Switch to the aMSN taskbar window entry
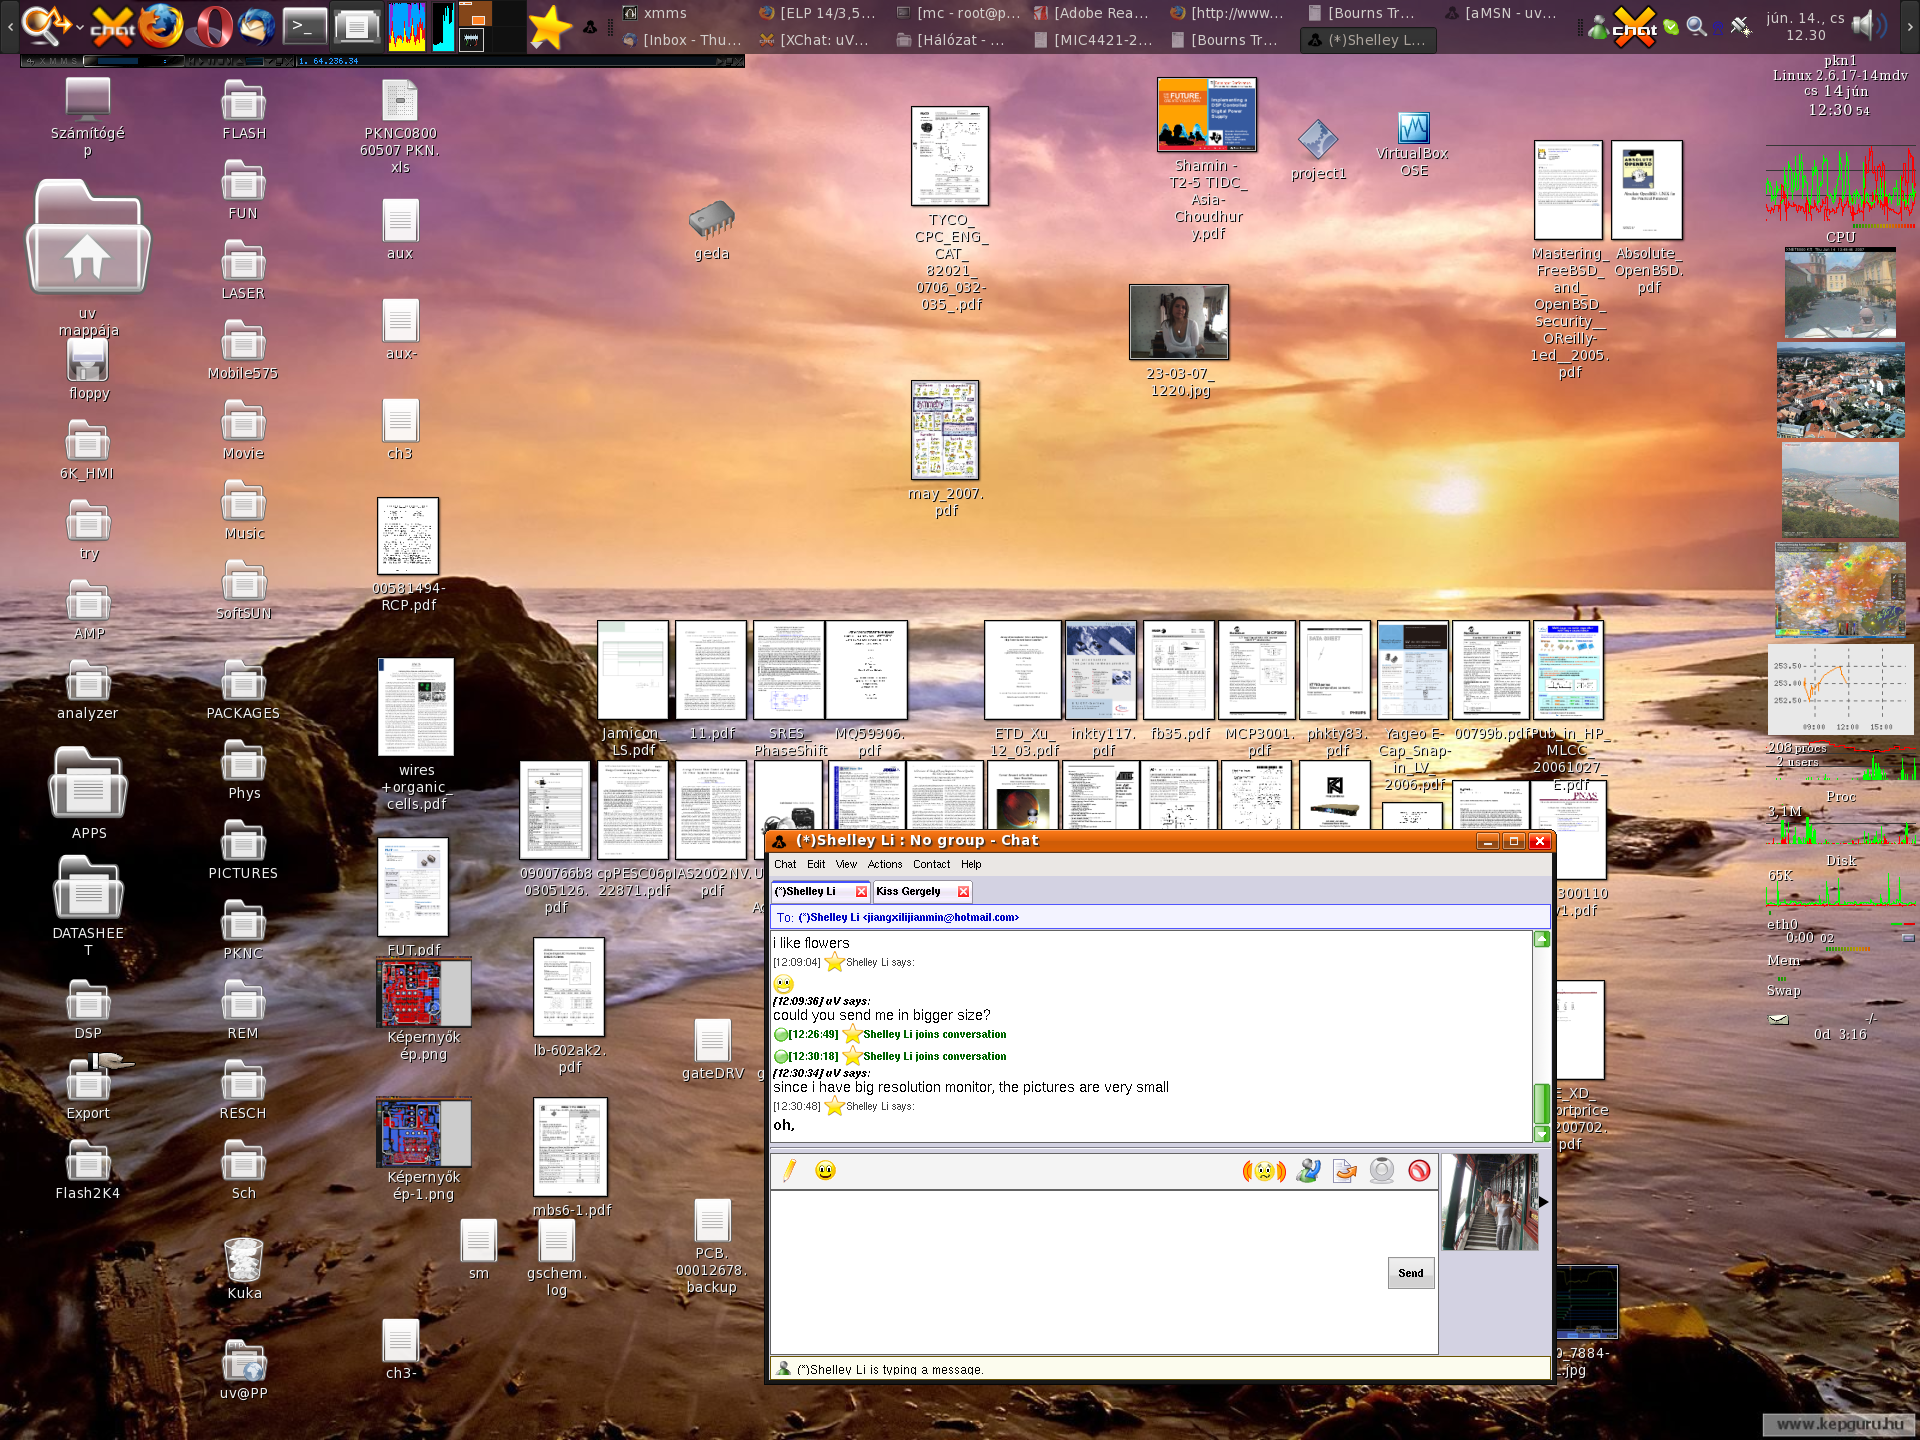 [x=1502, y=13]
